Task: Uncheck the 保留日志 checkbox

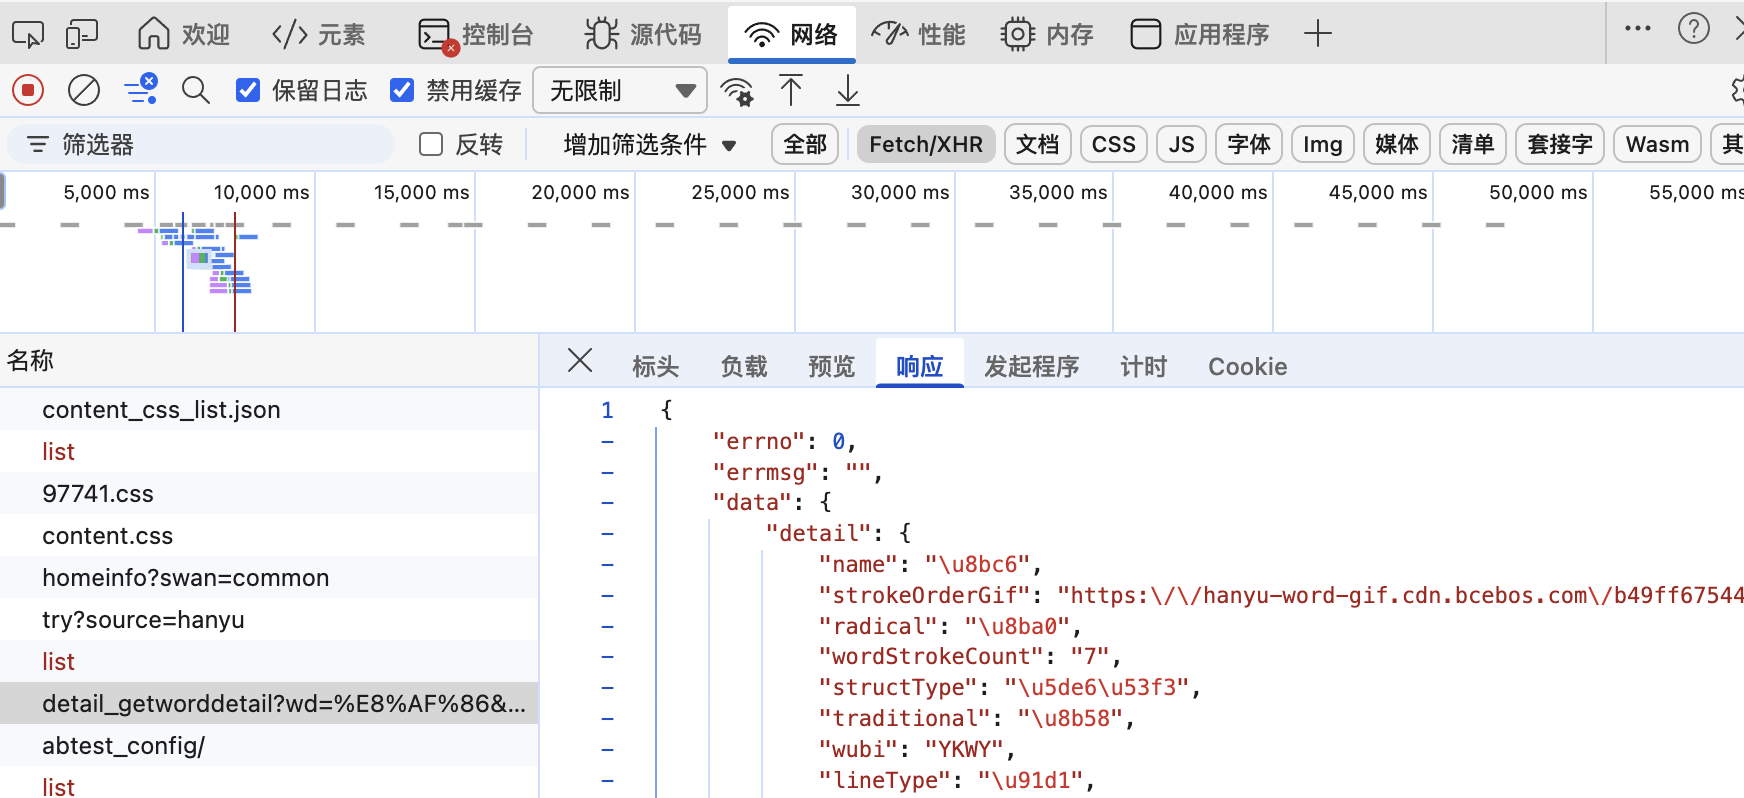Action: pyautogui.click(x=248, y=91)
